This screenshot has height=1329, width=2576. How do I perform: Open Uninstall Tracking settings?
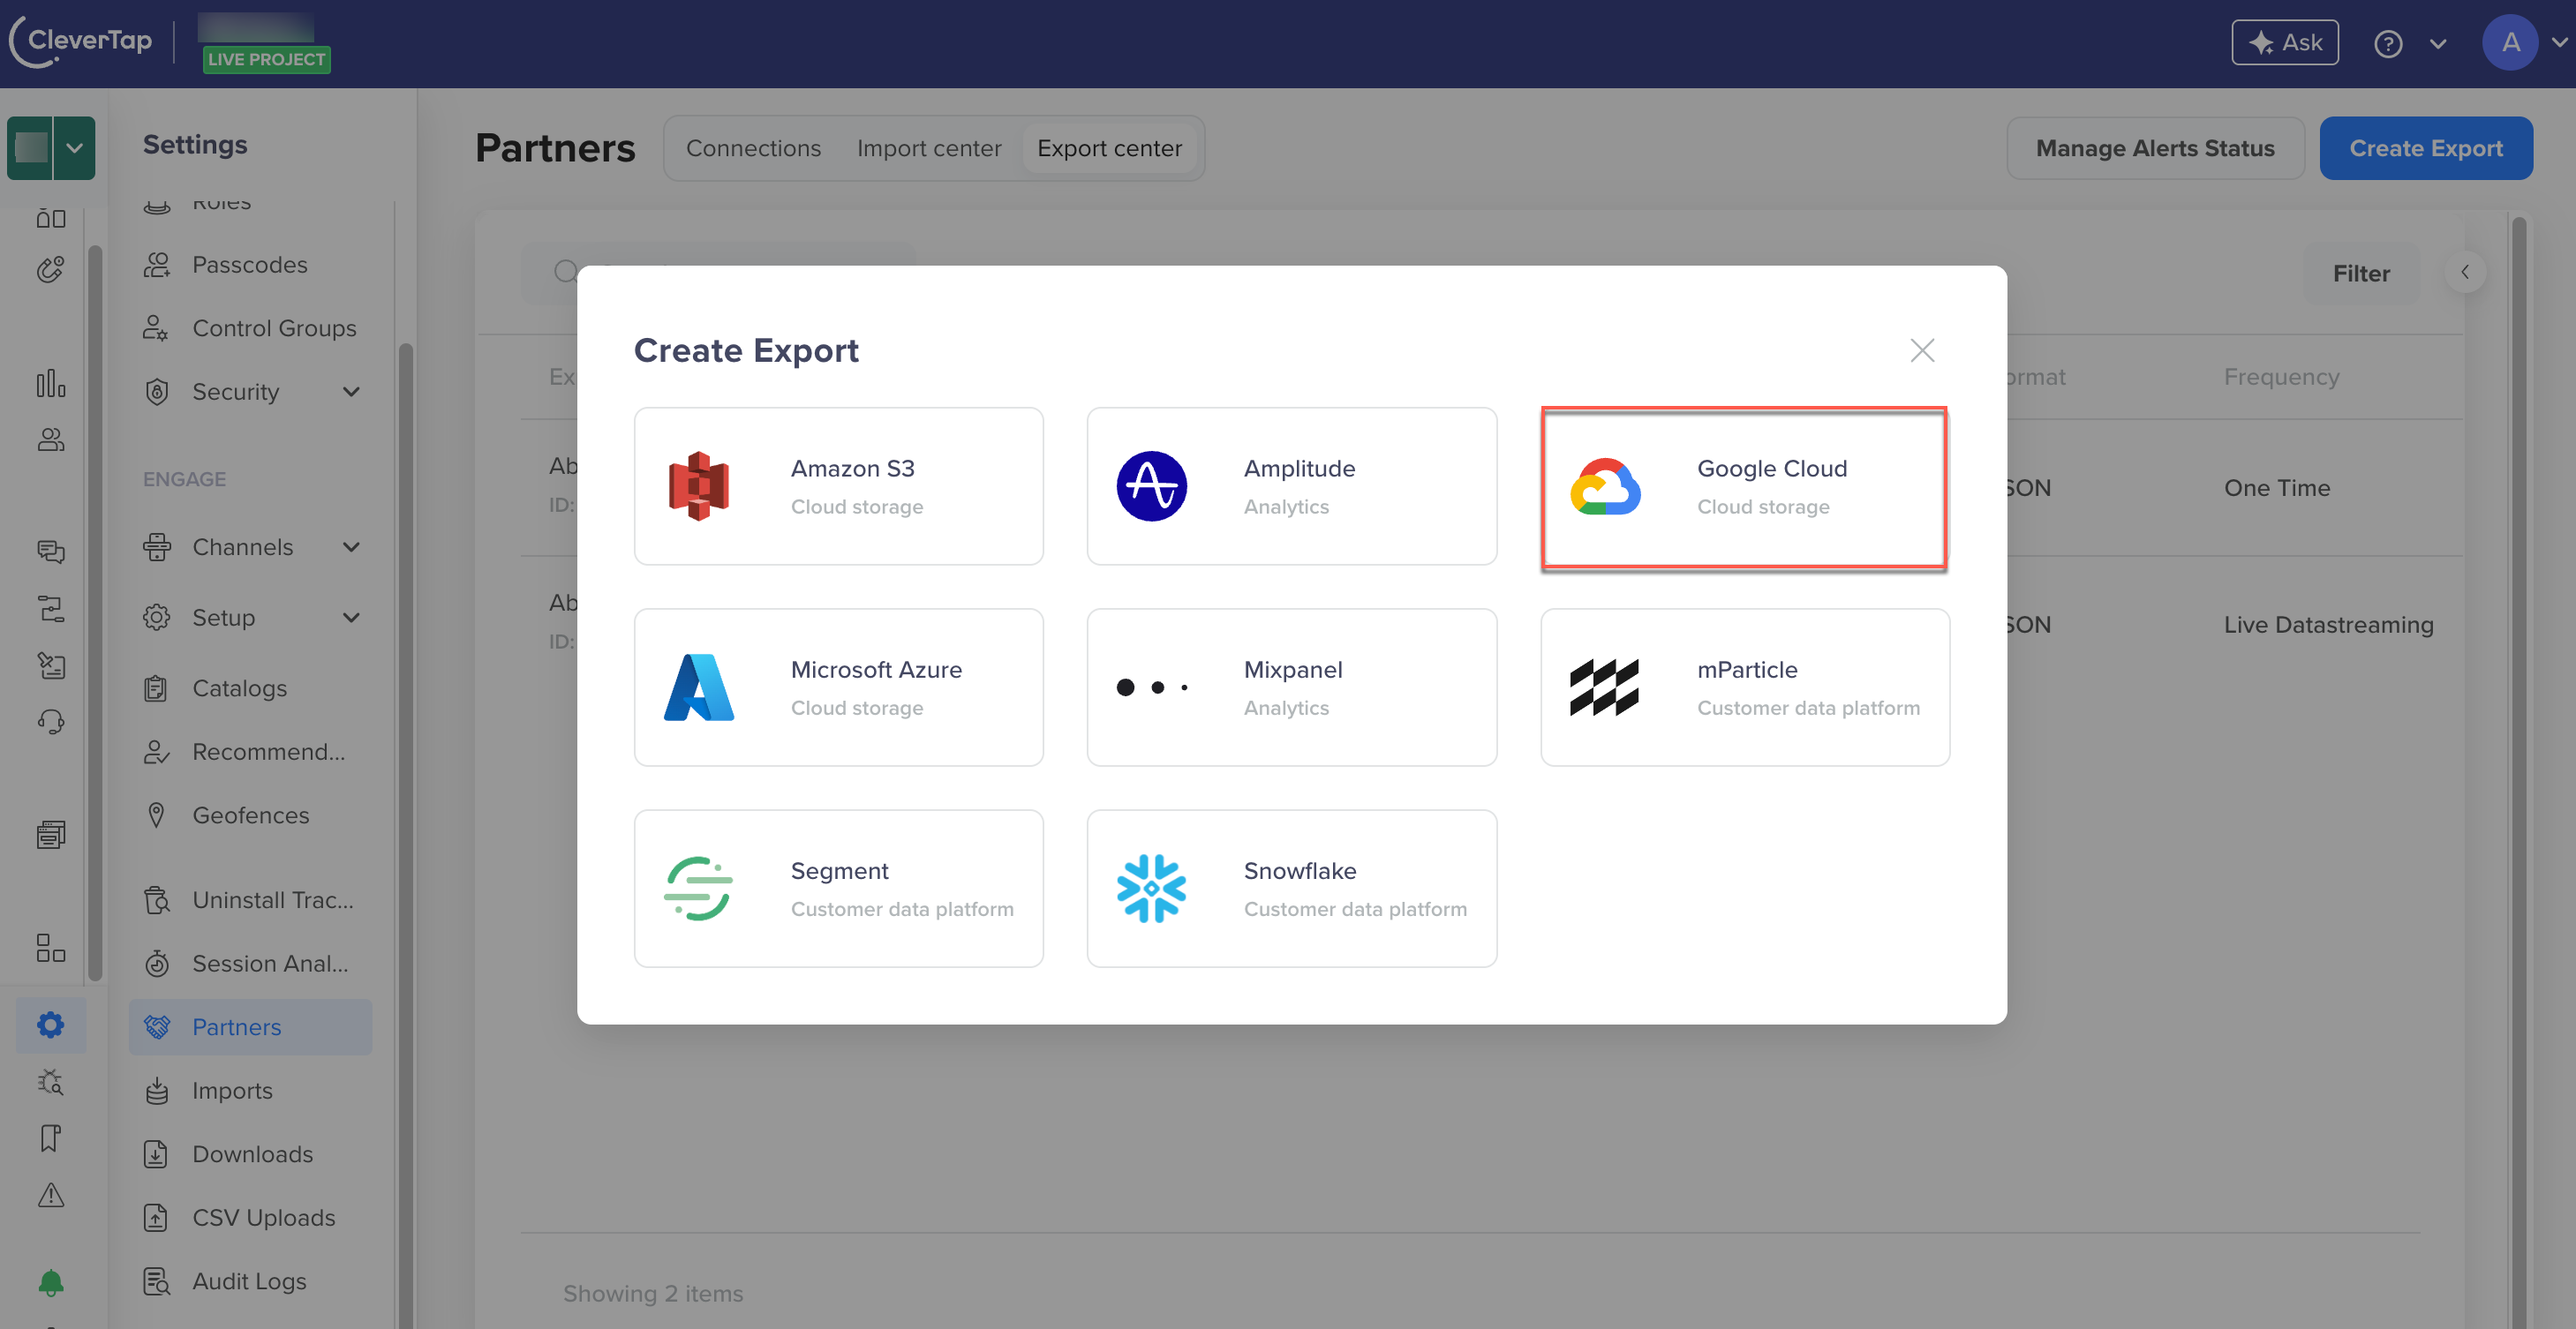(x=250, y=900)
